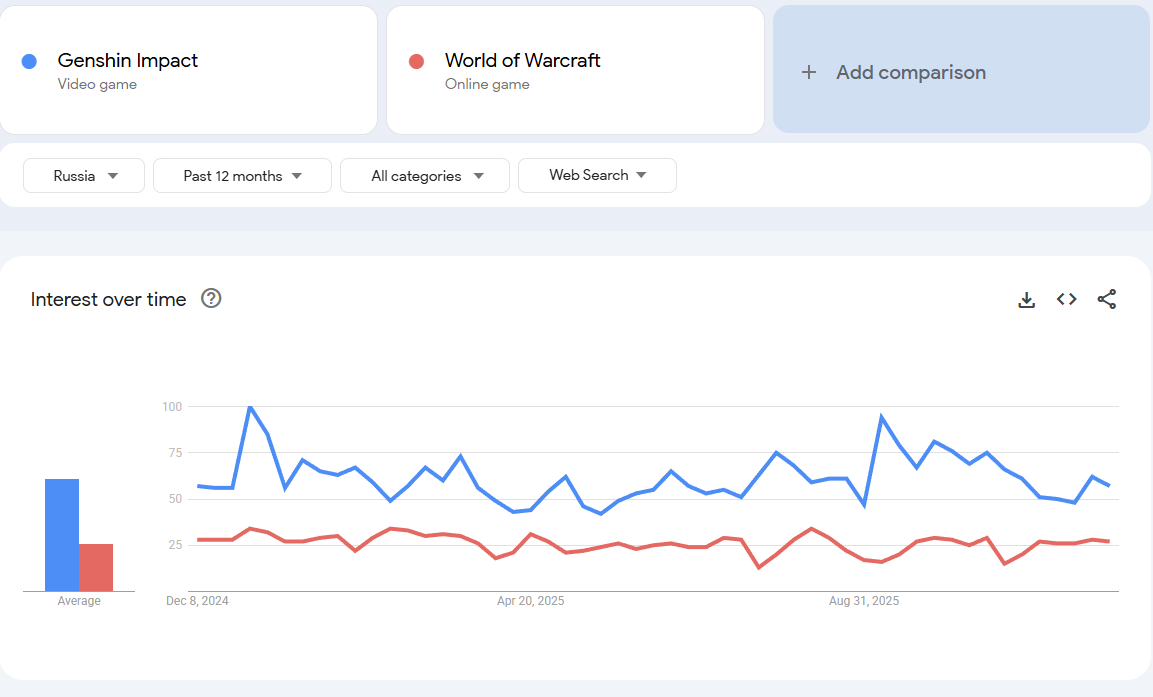Screen dimensions: 1153x697
Task: Click the blue line's highest peak near 100
Action: click(x=249, y=407)
